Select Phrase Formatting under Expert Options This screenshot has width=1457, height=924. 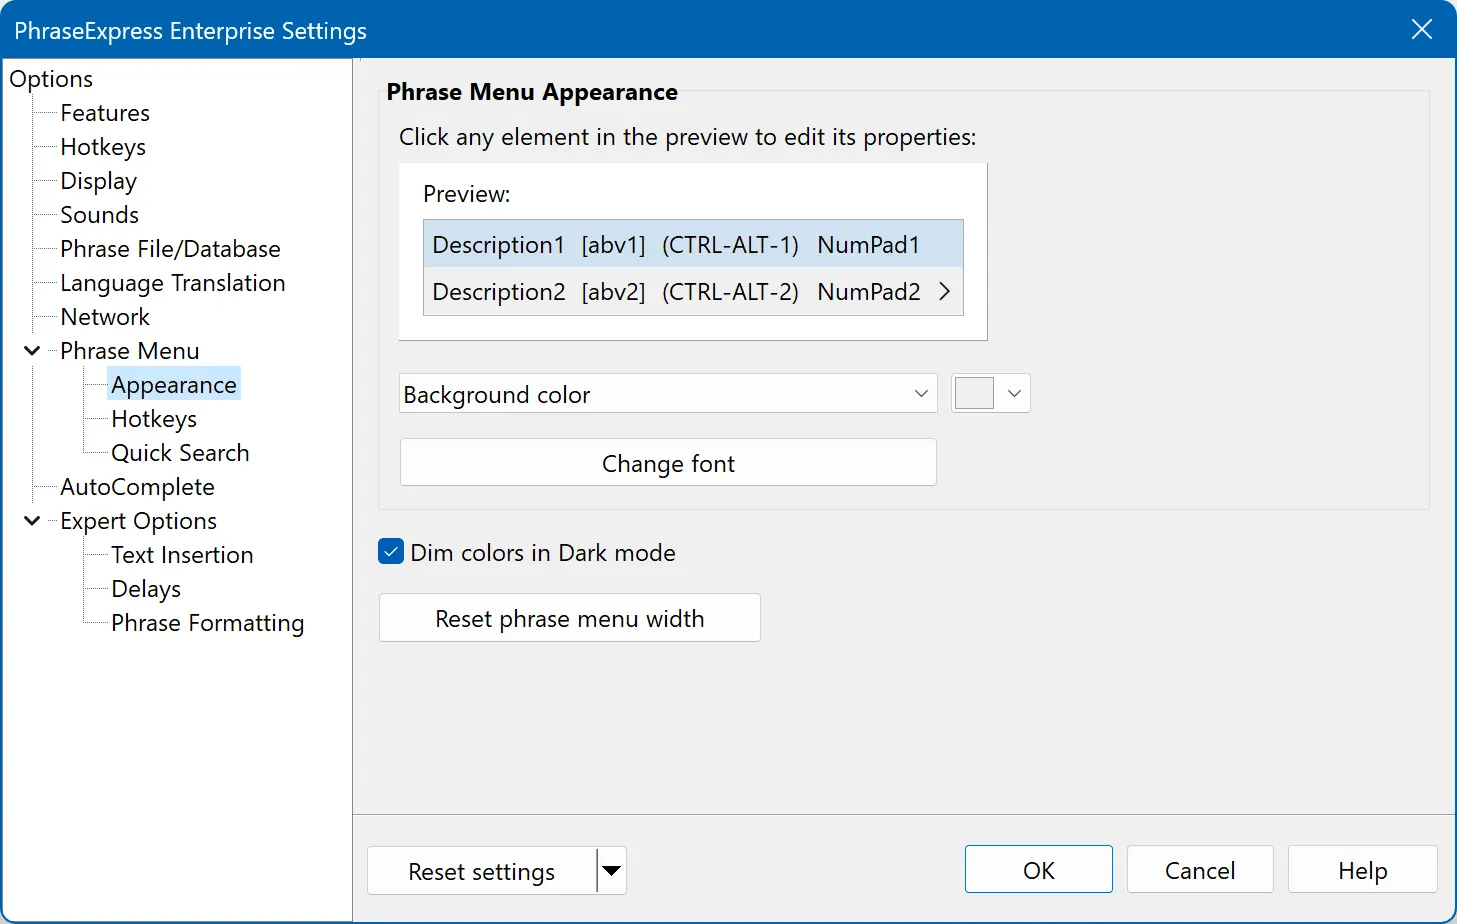(207, 622)
